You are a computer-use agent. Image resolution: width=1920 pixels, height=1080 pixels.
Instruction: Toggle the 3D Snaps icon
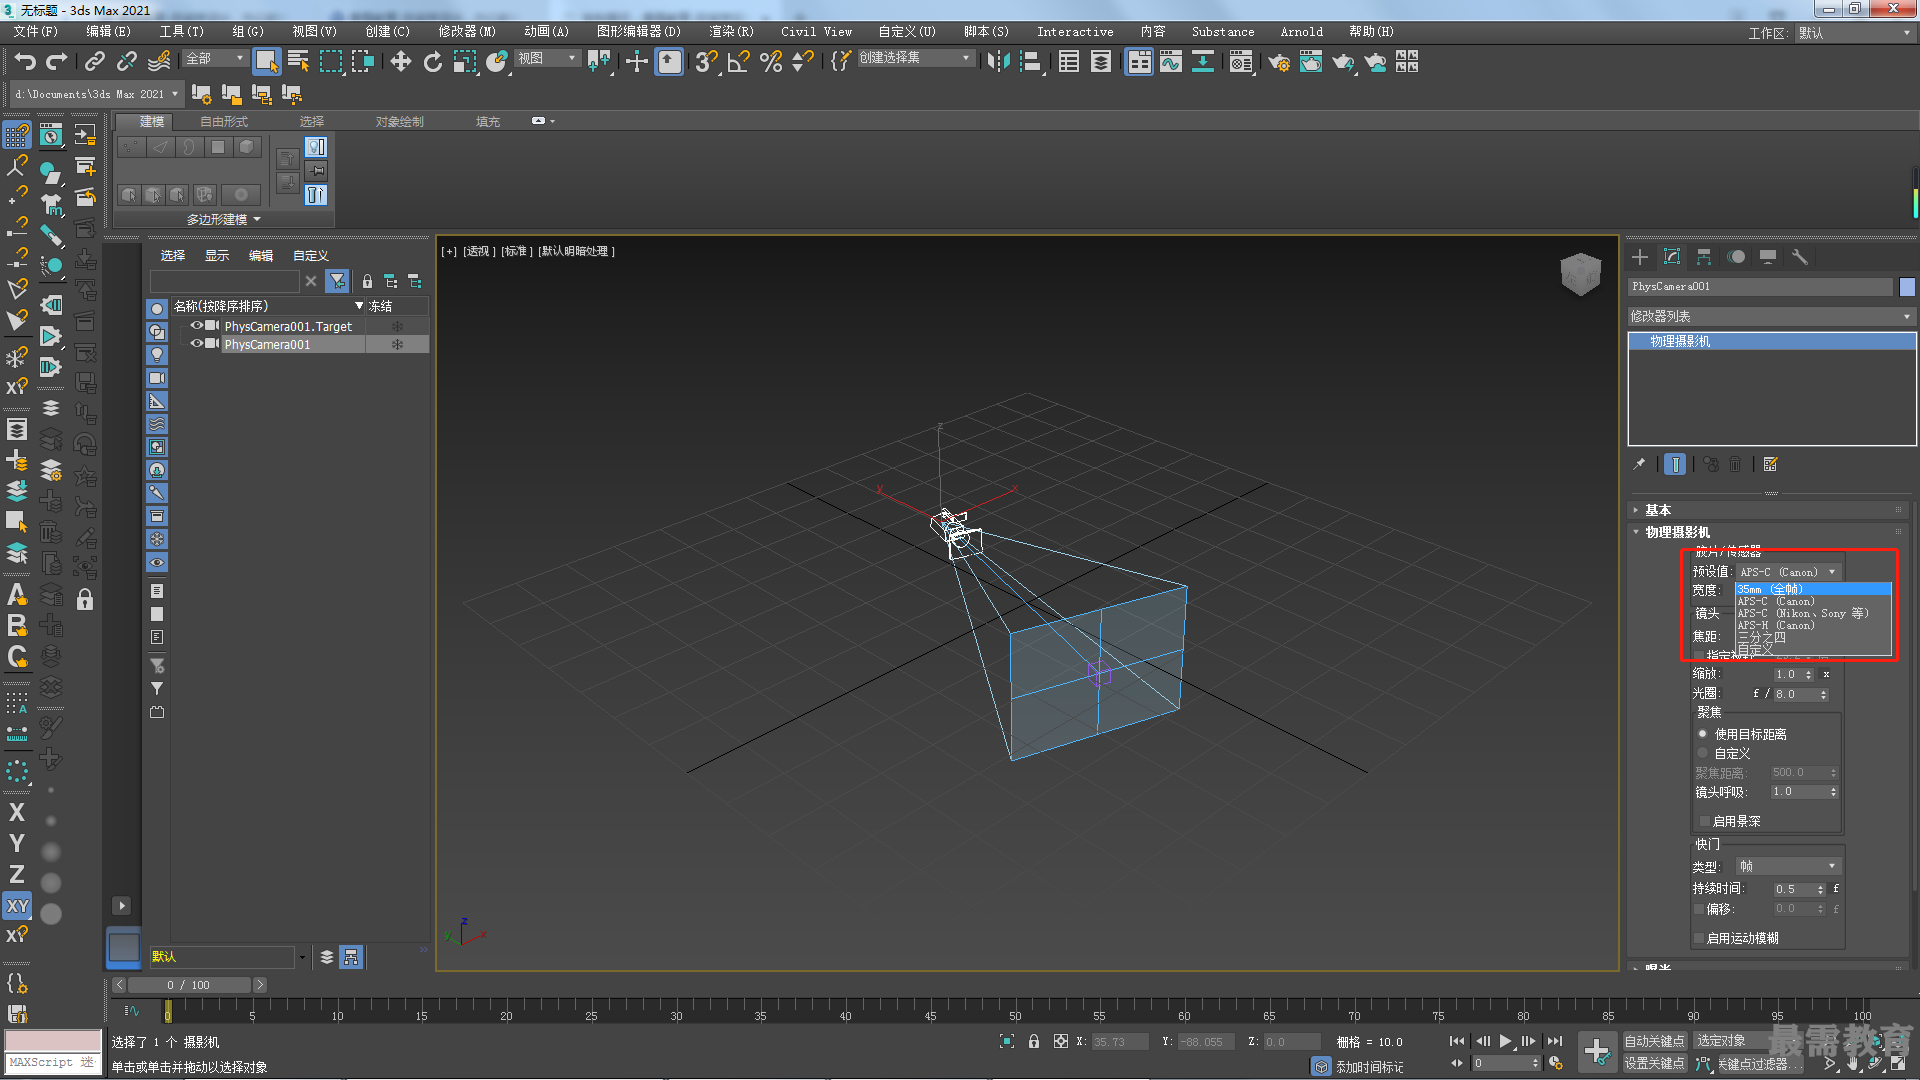(707, 62)
